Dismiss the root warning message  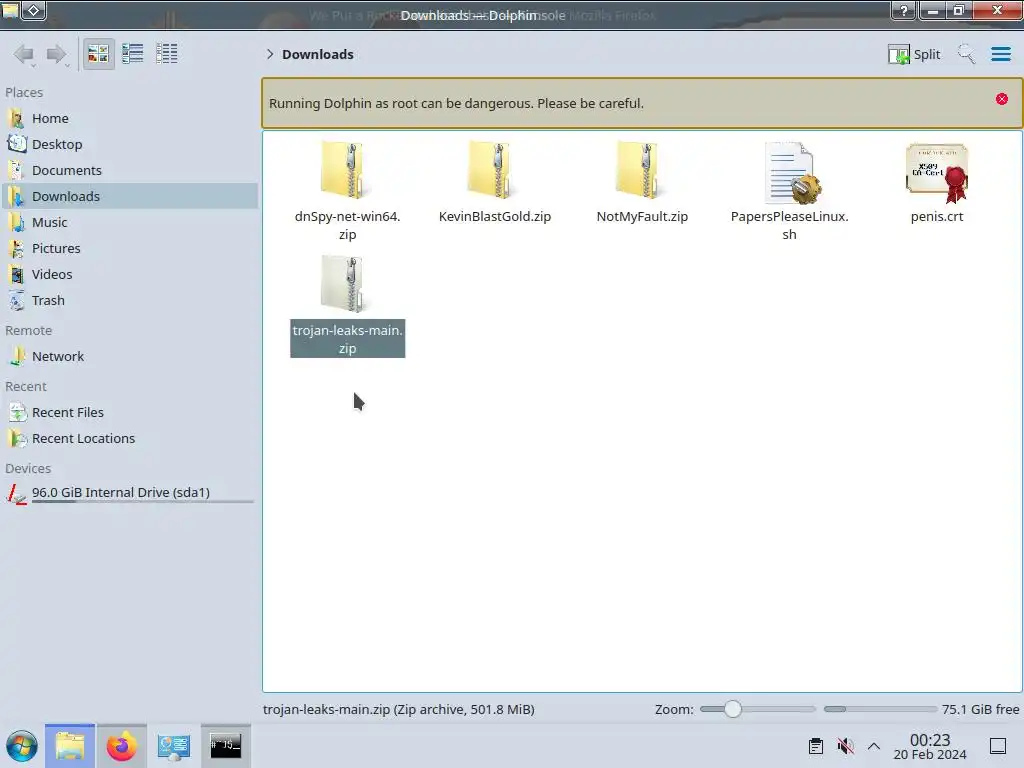[1002, 99]
